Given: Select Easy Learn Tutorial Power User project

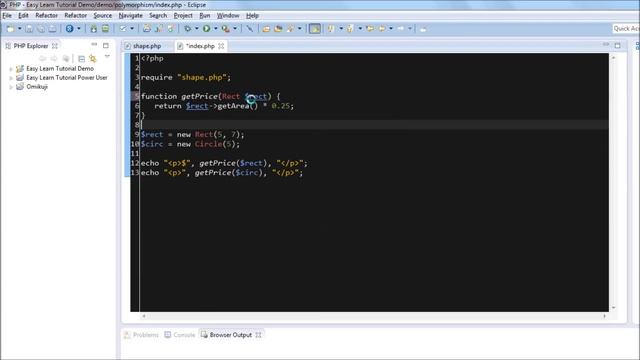Looking at the screenshot, I should 67,78.
